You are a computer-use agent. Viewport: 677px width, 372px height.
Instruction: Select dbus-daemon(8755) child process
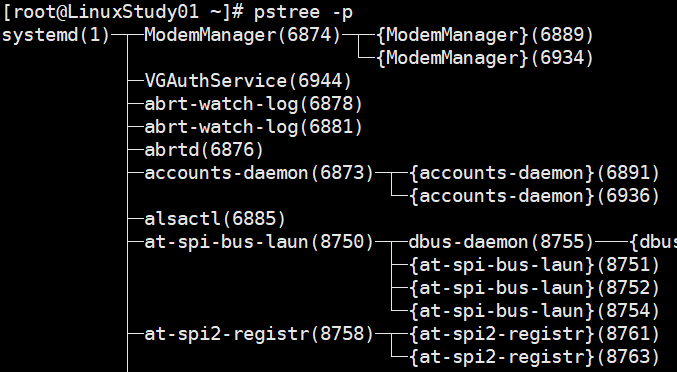502,242
